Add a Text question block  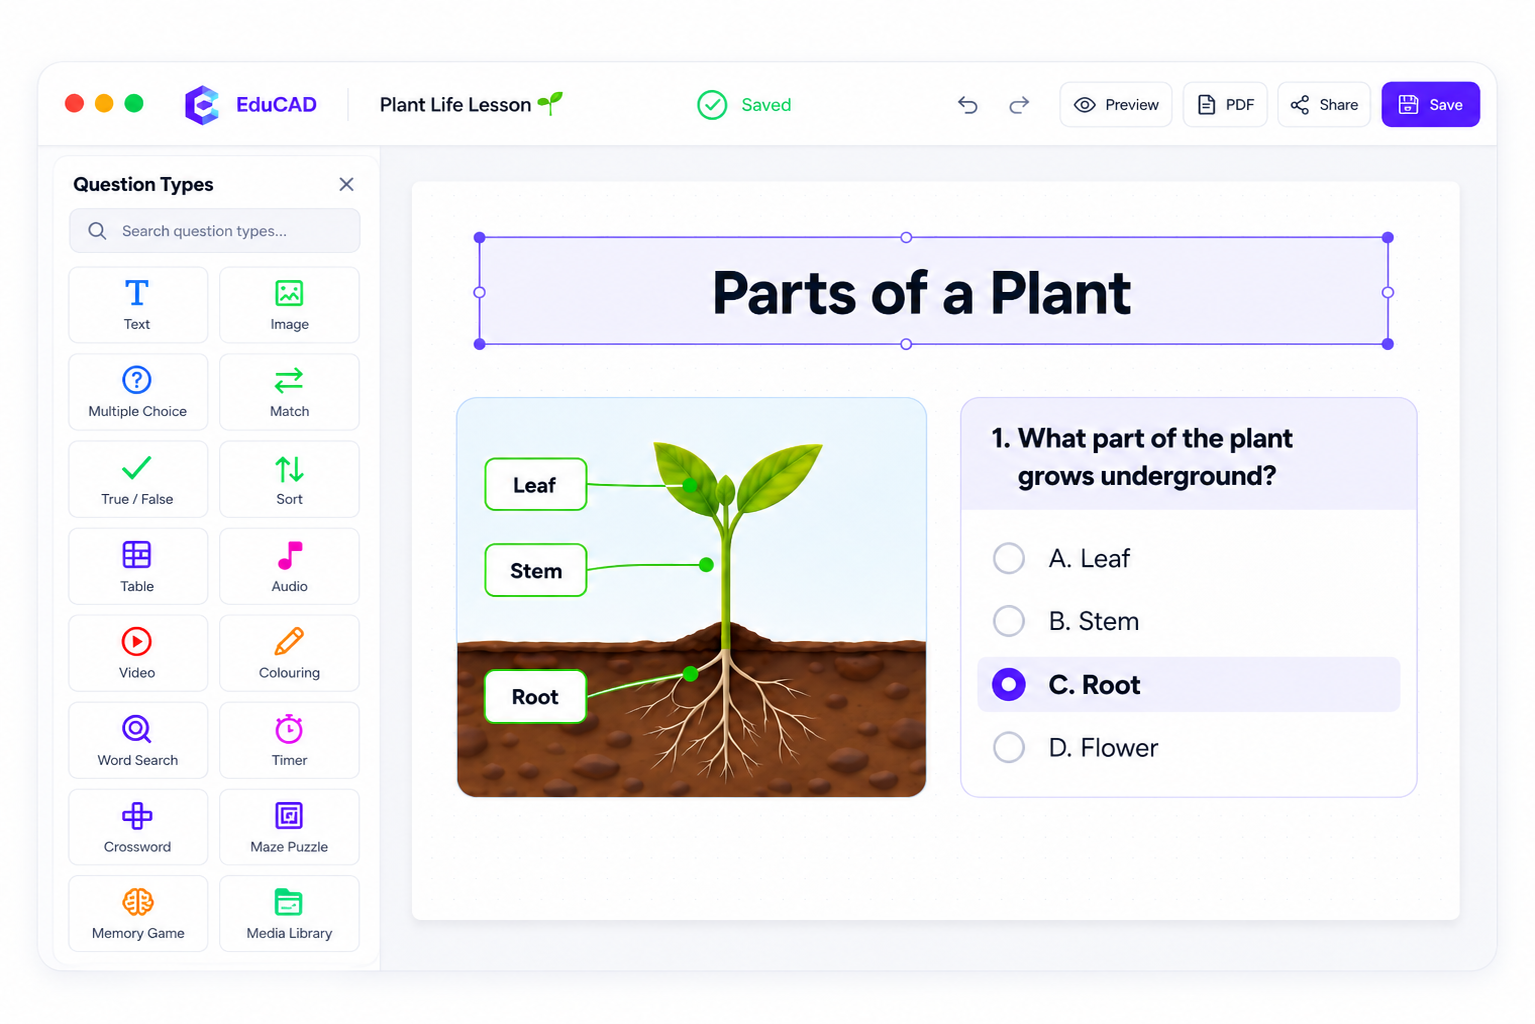138,305
